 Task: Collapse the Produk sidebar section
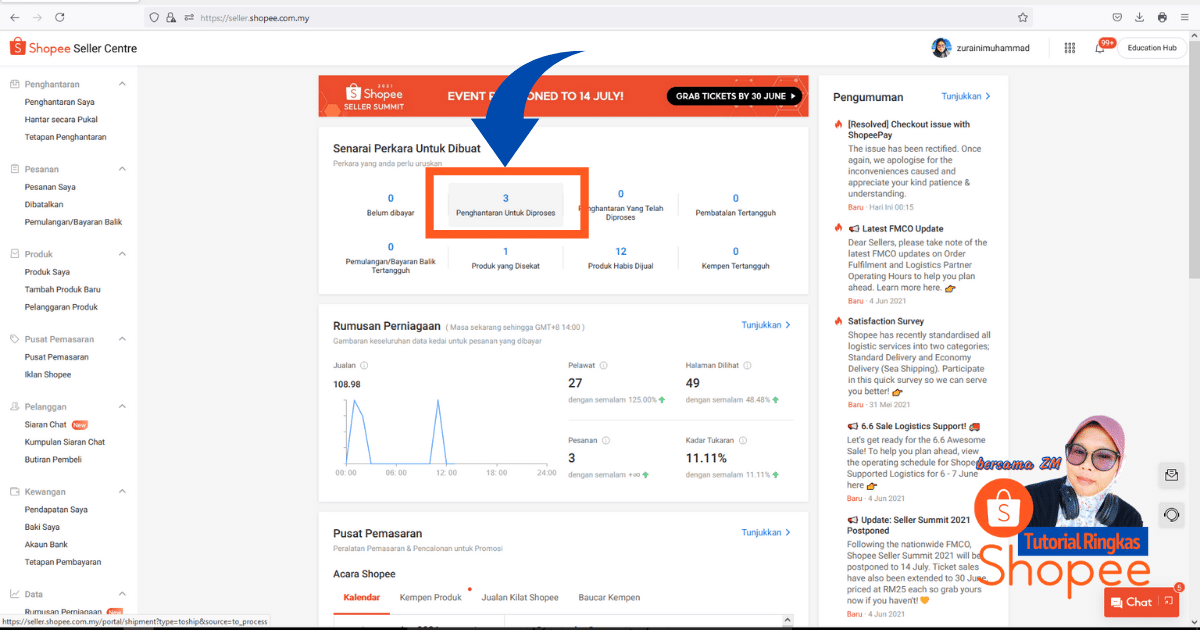click(122, 254)
